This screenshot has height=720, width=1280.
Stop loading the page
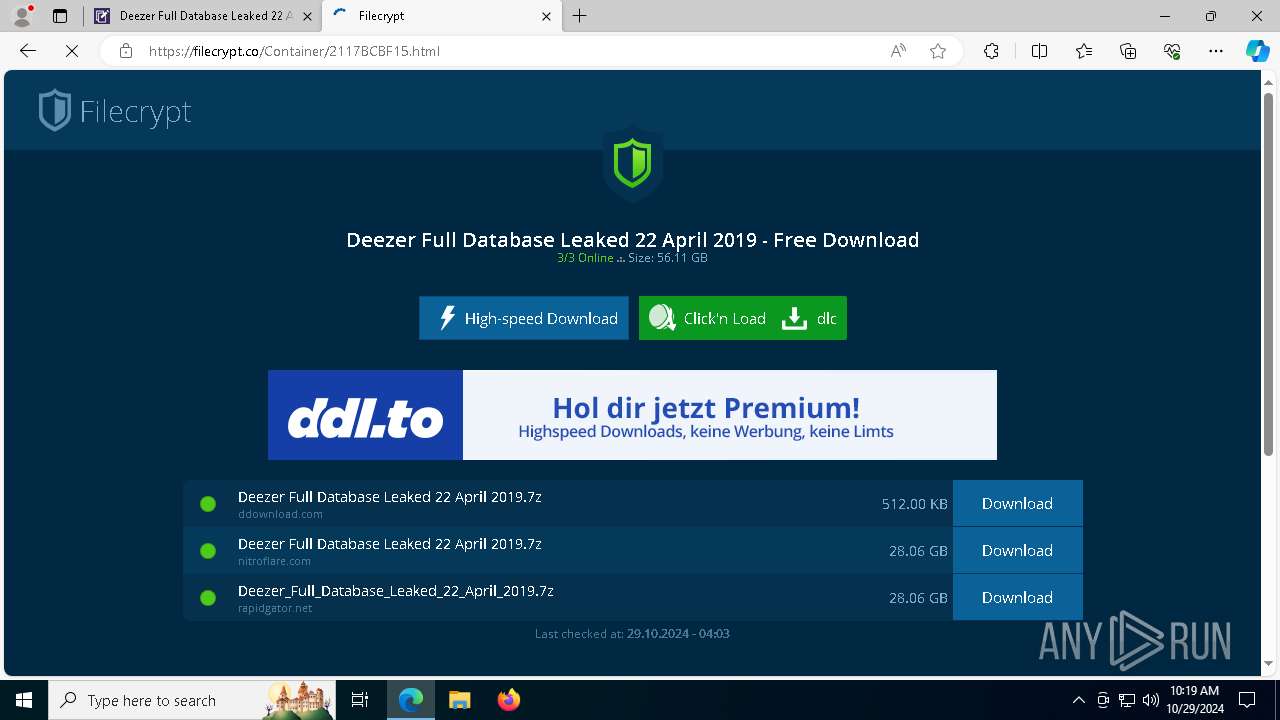[x=72, y=51]
